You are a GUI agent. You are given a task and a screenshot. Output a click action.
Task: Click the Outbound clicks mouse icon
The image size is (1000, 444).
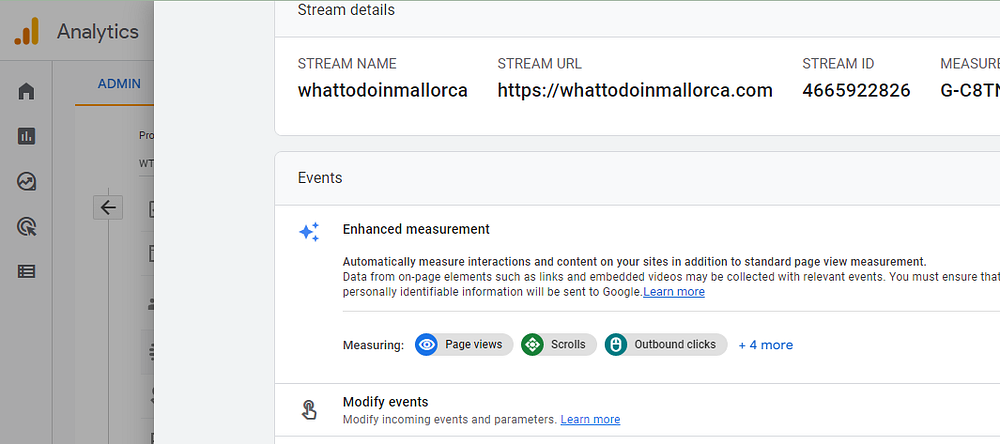pos(615,344)
